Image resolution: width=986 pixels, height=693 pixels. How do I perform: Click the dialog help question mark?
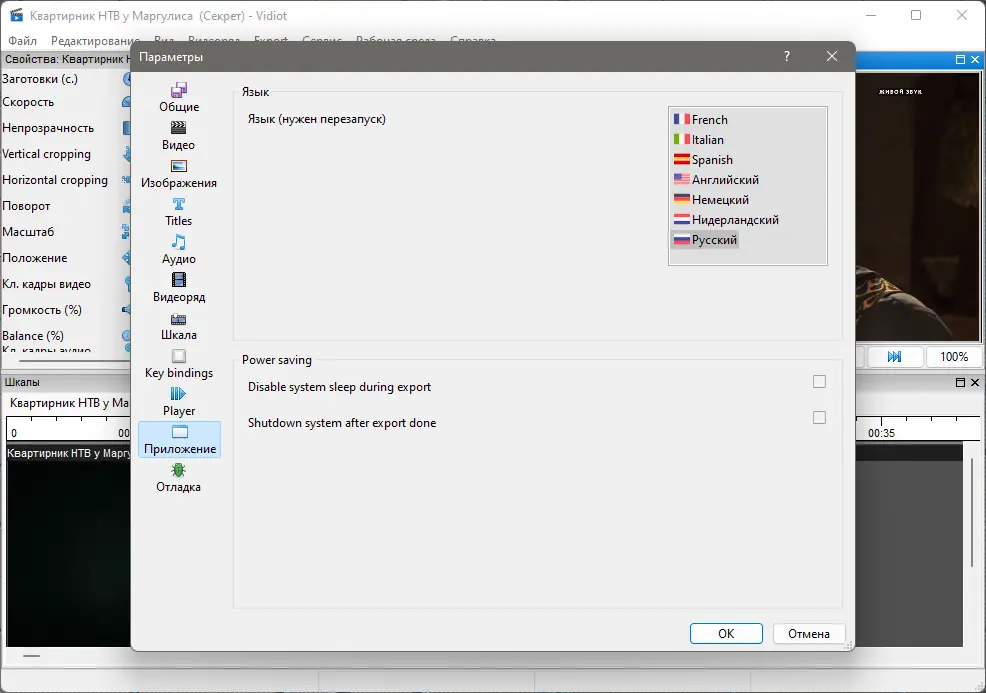(787, 57)
